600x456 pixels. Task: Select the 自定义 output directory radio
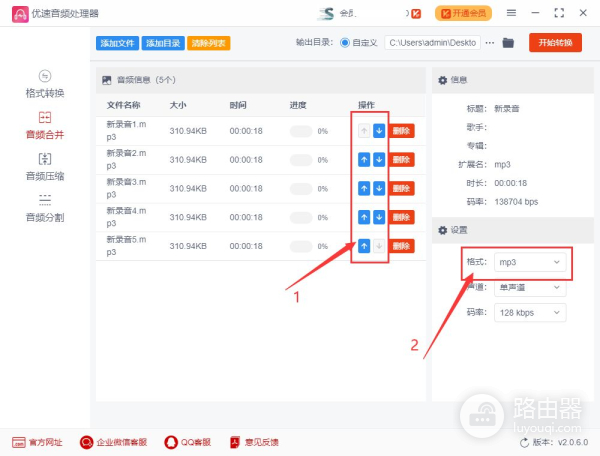(345, 43)
